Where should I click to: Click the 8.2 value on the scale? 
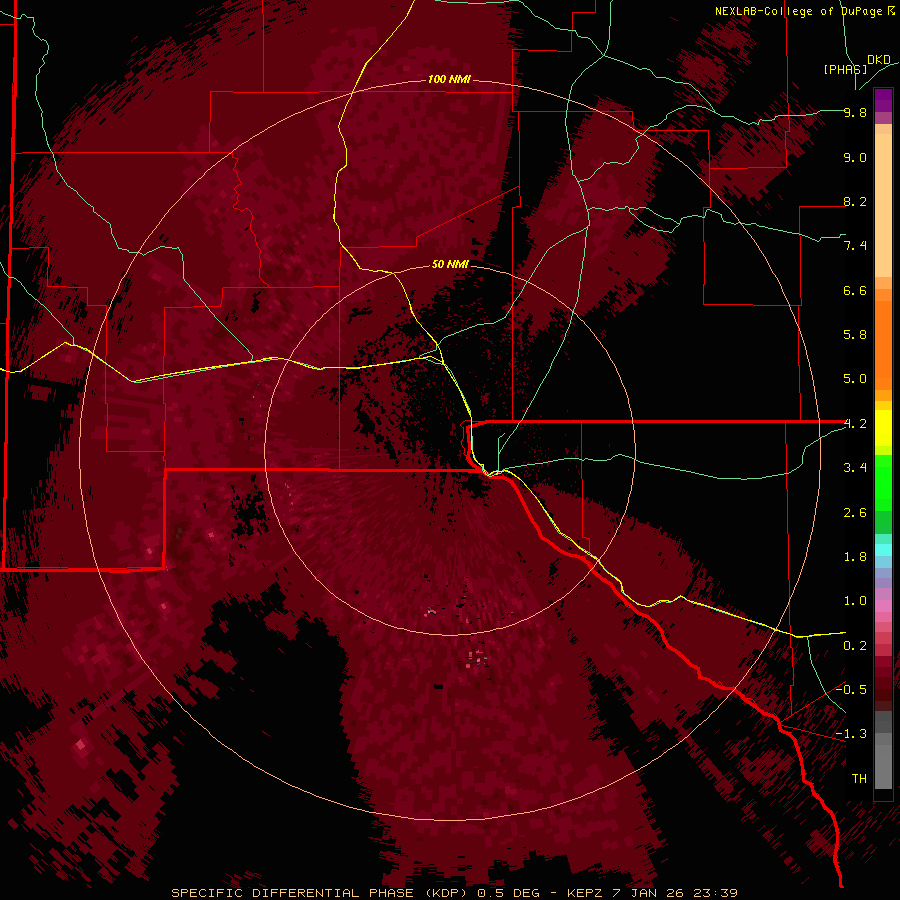[855, 201]
